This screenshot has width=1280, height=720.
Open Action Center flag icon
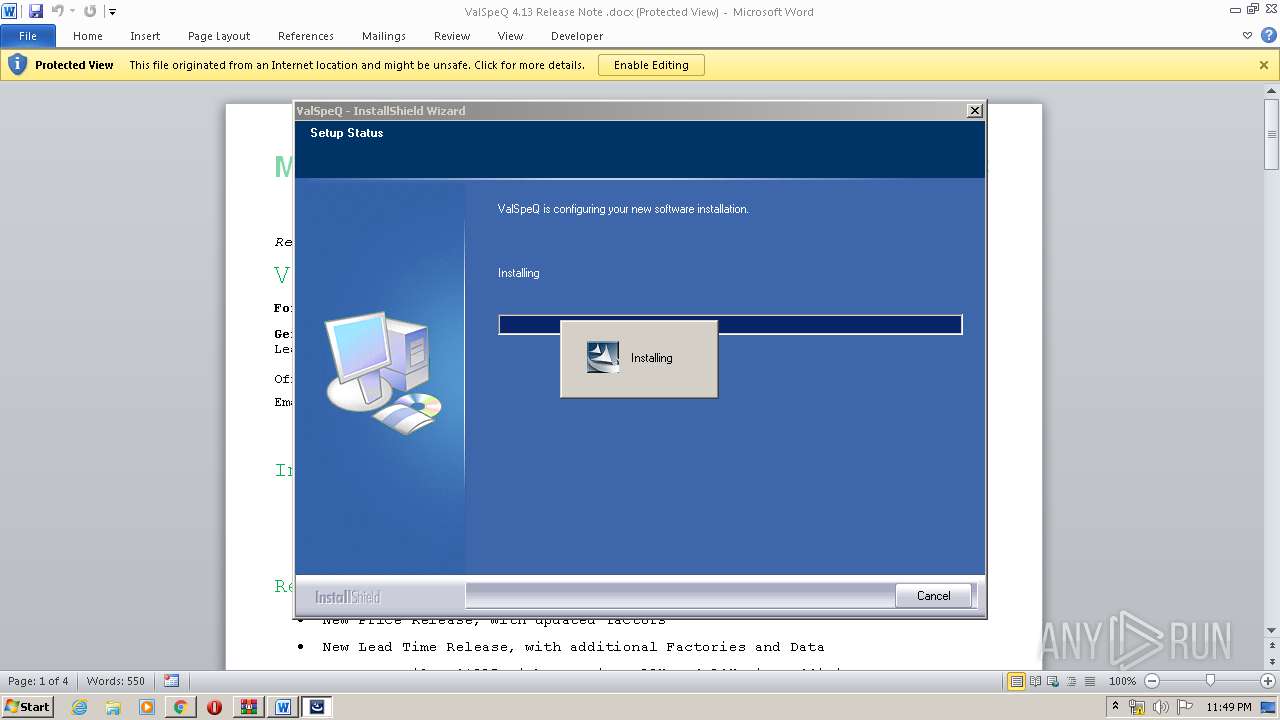click(1185, 707)
